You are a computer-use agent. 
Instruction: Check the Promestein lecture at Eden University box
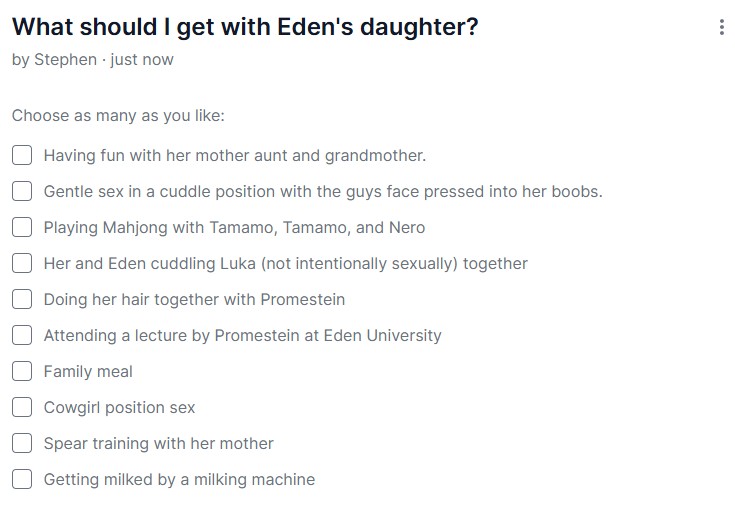click(x=22, y=335)
